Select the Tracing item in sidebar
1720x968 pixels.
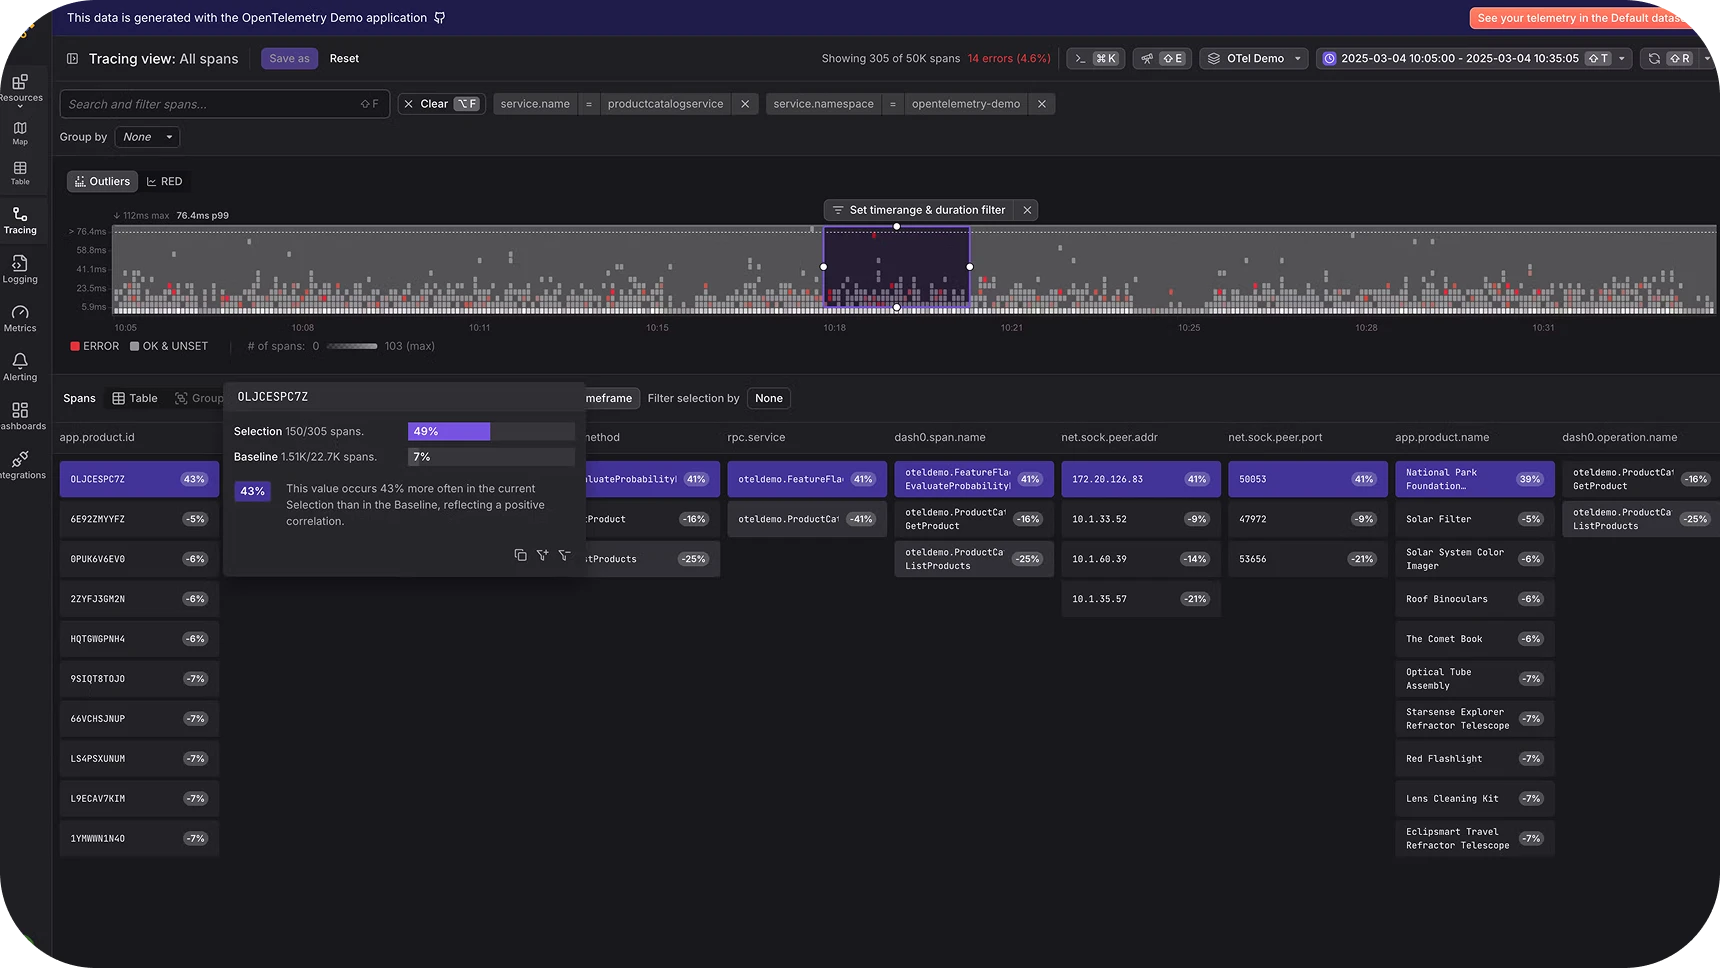(20, 220)
